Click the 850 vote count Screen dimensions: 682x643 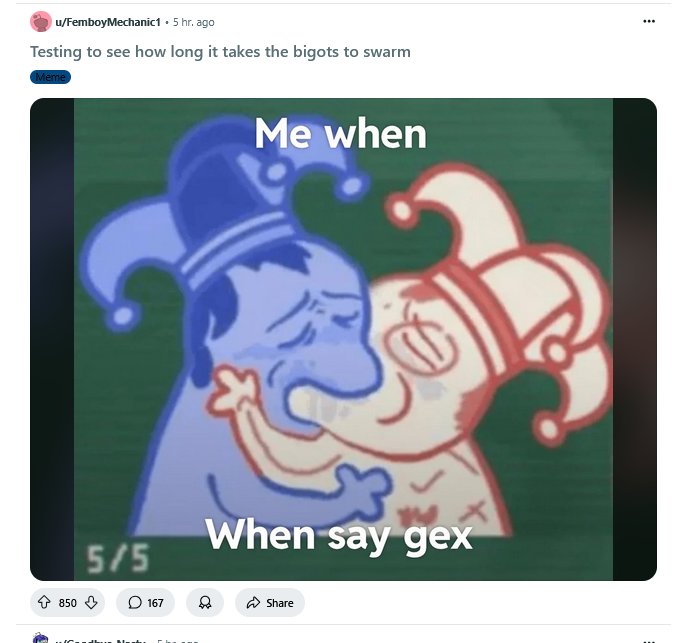(67, 603)
